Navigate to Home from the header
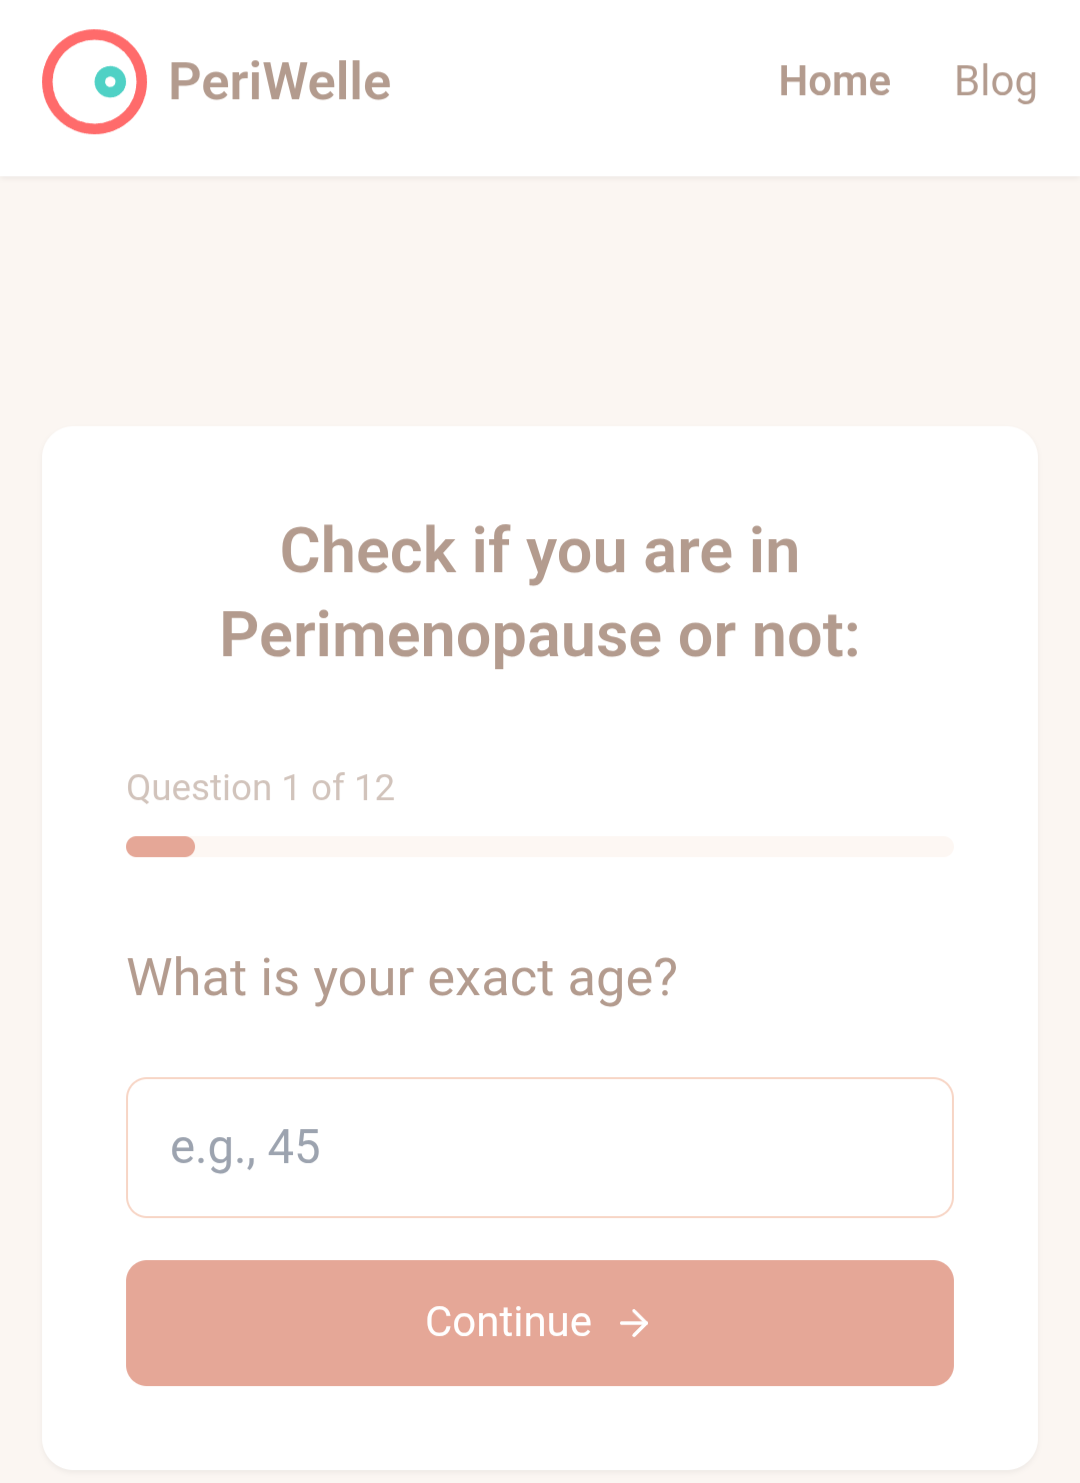Viewport: 1080px width, 1483px height. coord(835,82)
